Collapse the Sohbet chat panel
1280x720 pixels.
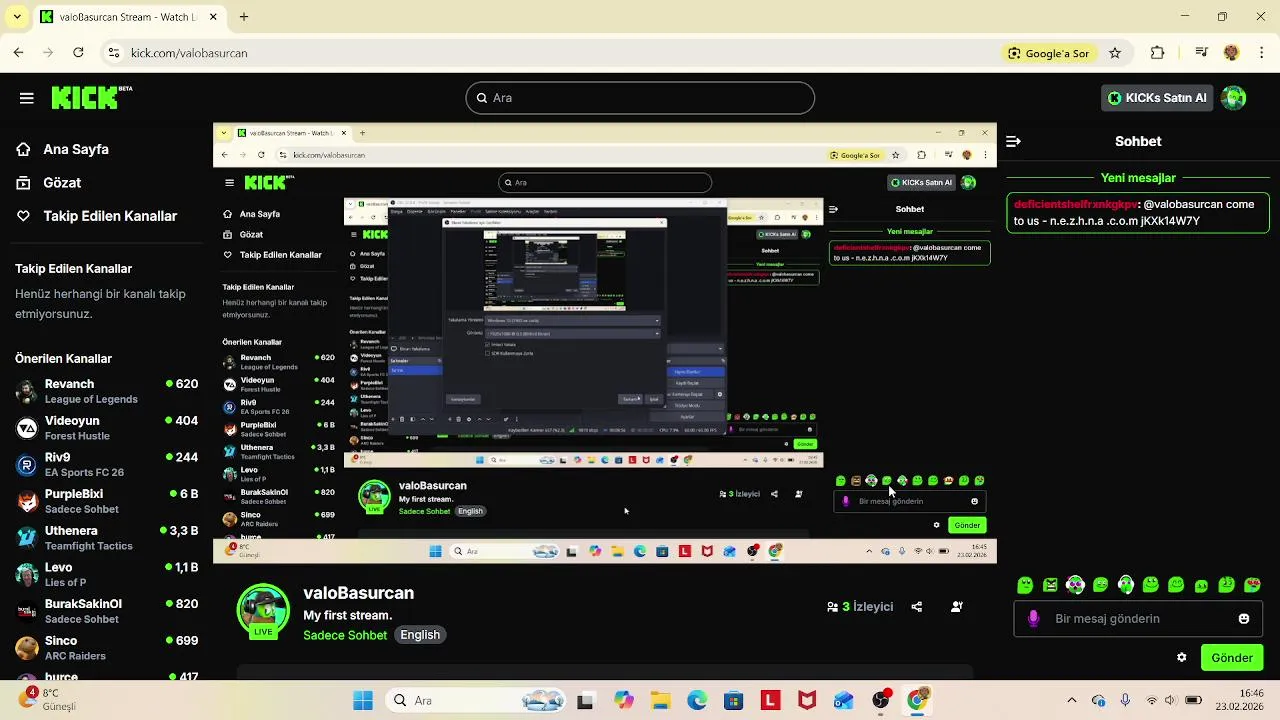click(x=1013, y=142)
